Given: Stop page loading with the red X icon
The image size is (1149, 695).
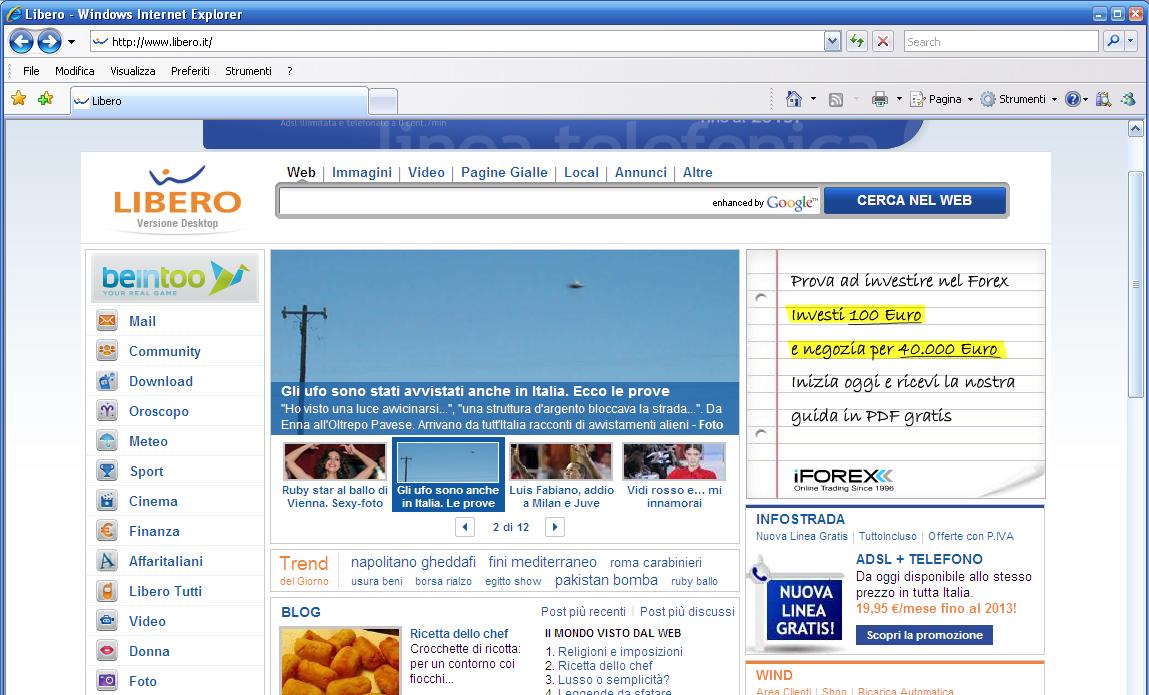Looking at the screenshot, I should (x=883, y=42).
